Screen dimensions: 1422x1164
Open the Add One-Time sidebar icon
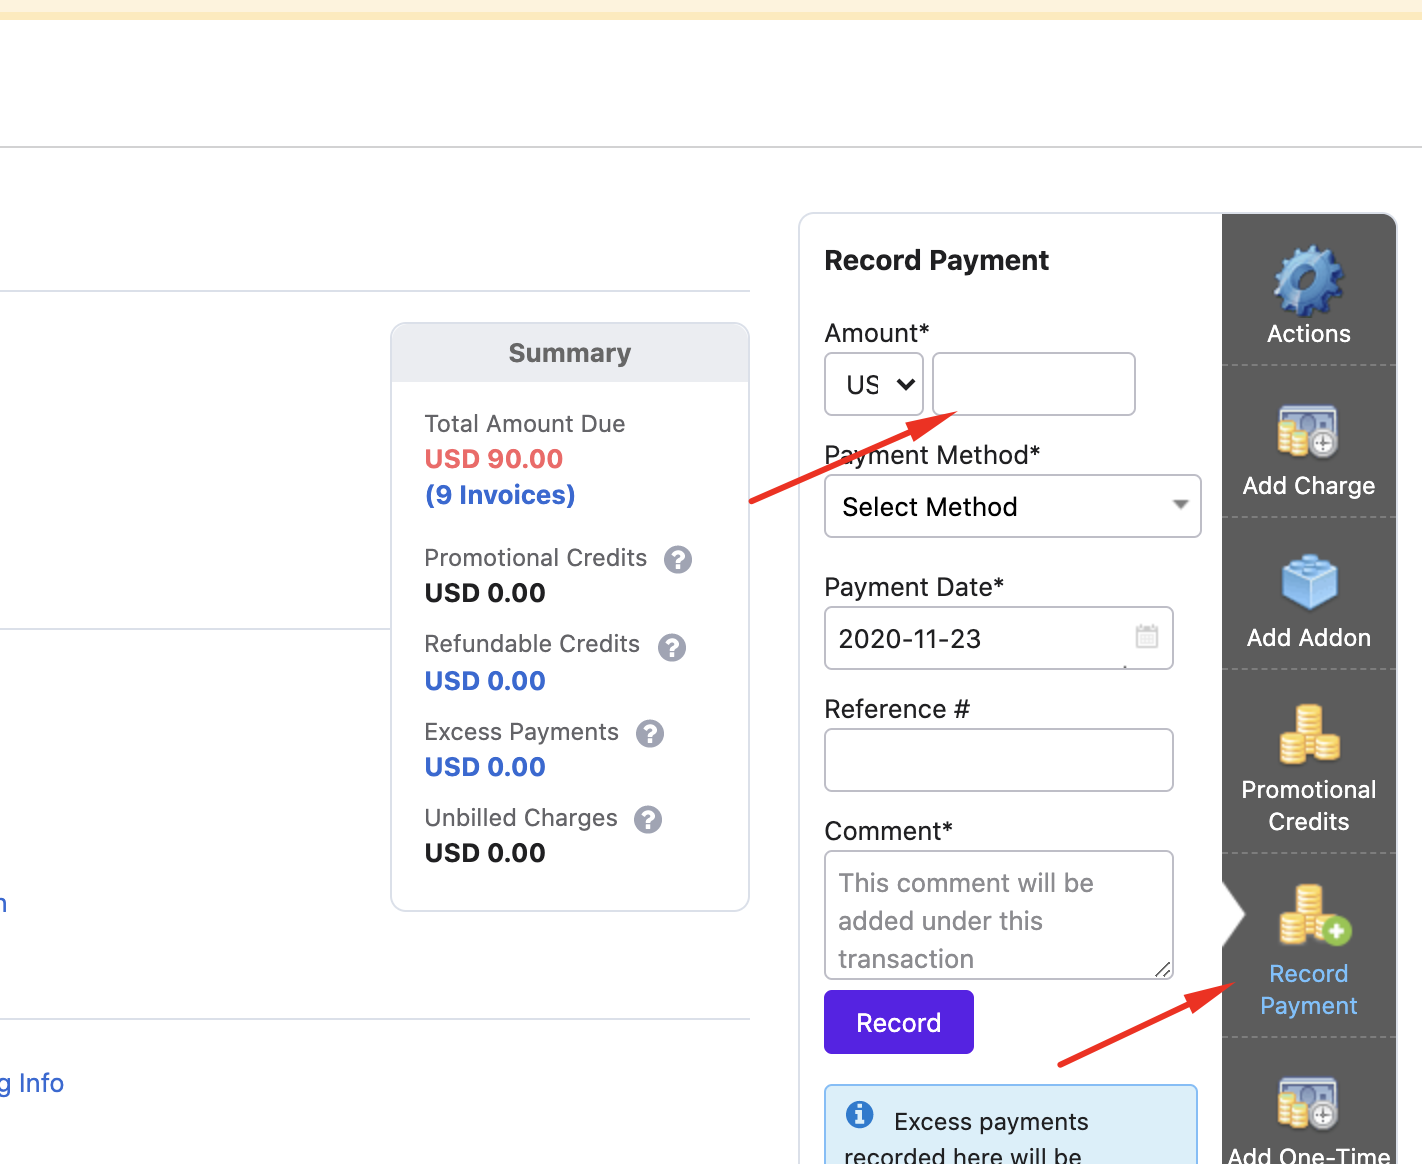tap(1308, 1103)
